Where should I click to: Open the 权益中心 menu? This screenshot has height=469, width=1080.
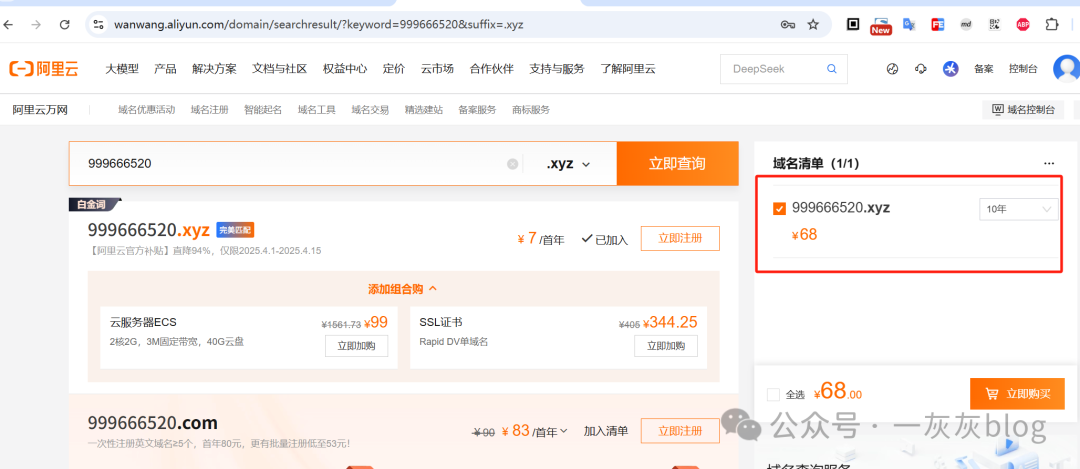[345, 69]
